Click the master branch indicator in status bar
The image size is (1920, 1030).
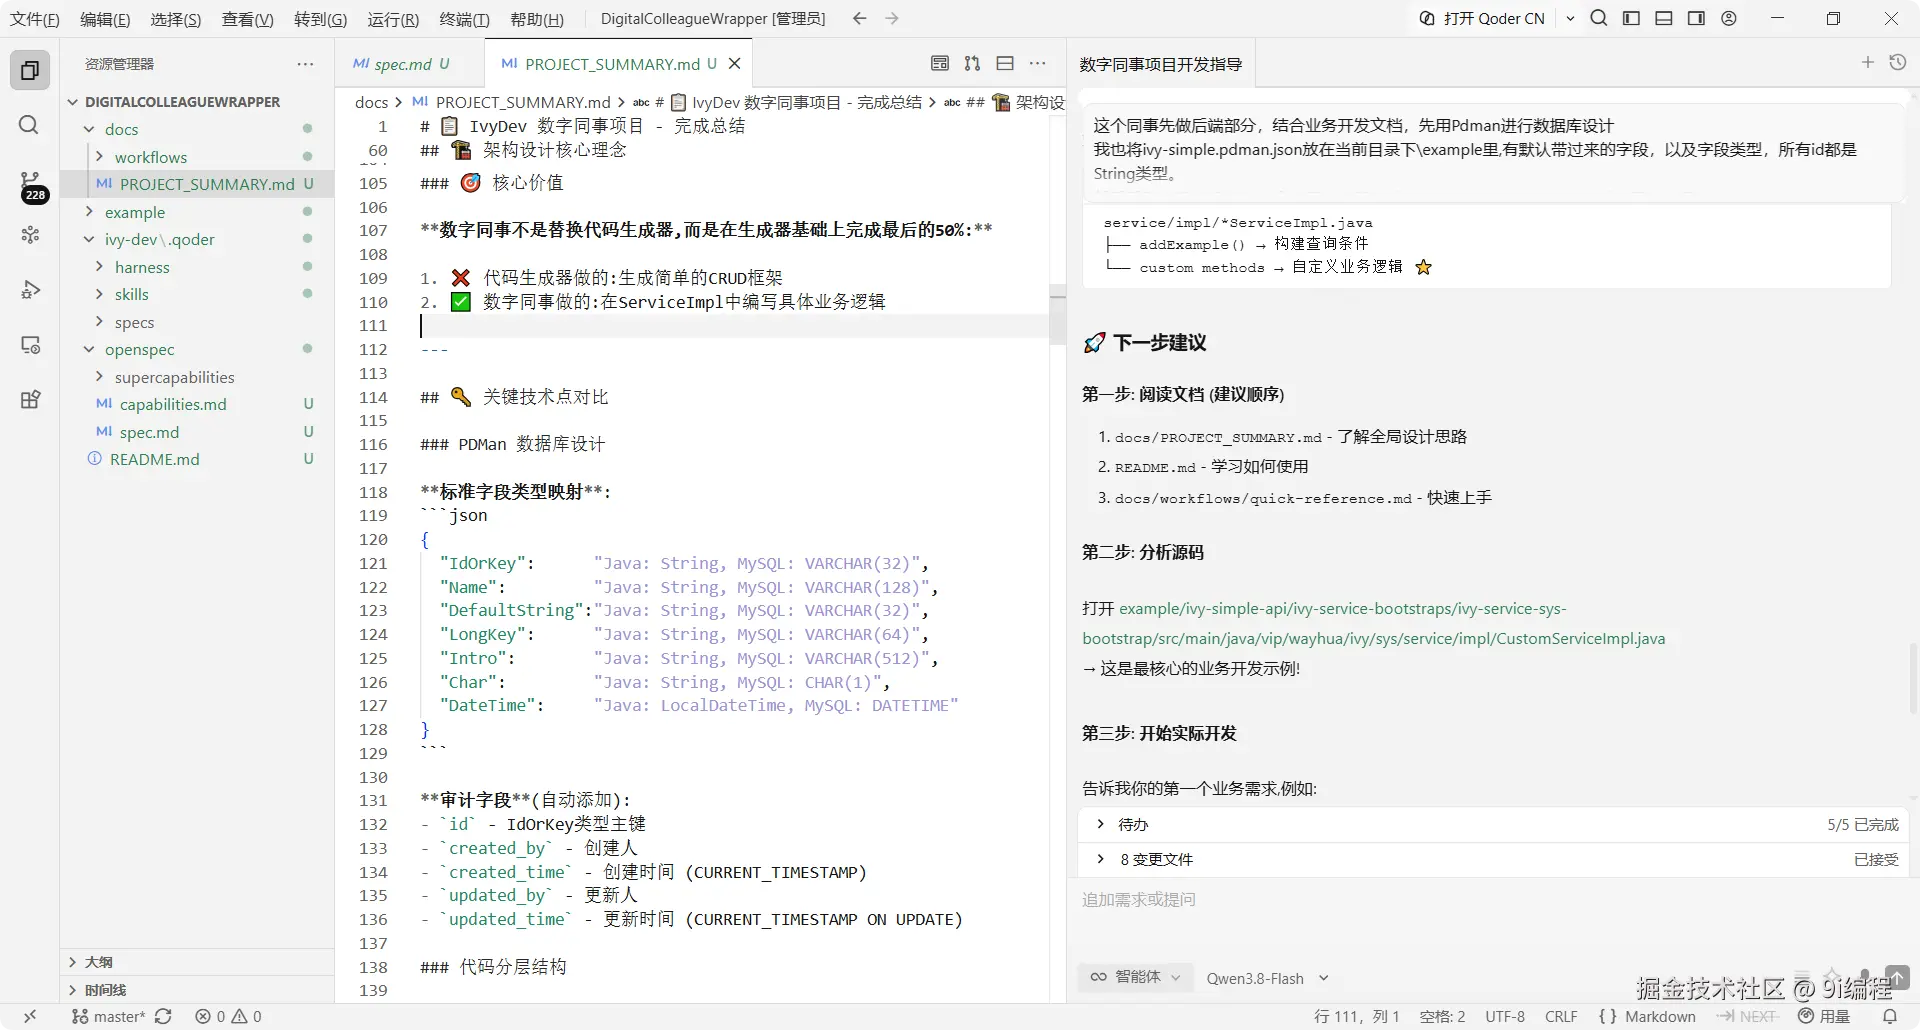pyautogui.click(x=109, y=1016)
